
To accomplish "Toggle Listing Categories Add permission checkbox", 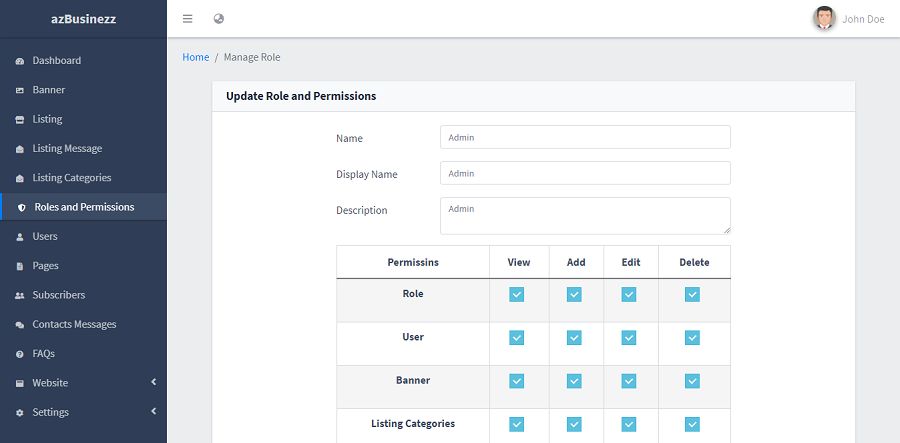I will (574, 424).
